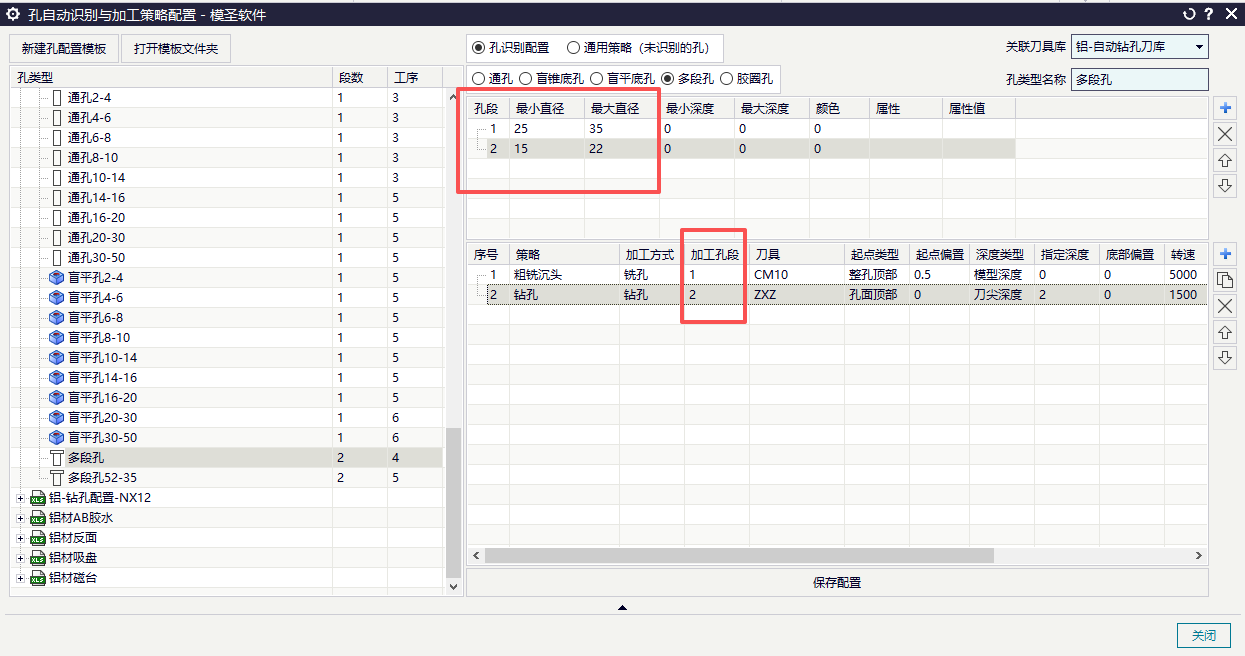The height and width of the screenshot is (656, 1245).
Task: Click the rectangle icon of 通孔2-4
Action: (57, 97)
